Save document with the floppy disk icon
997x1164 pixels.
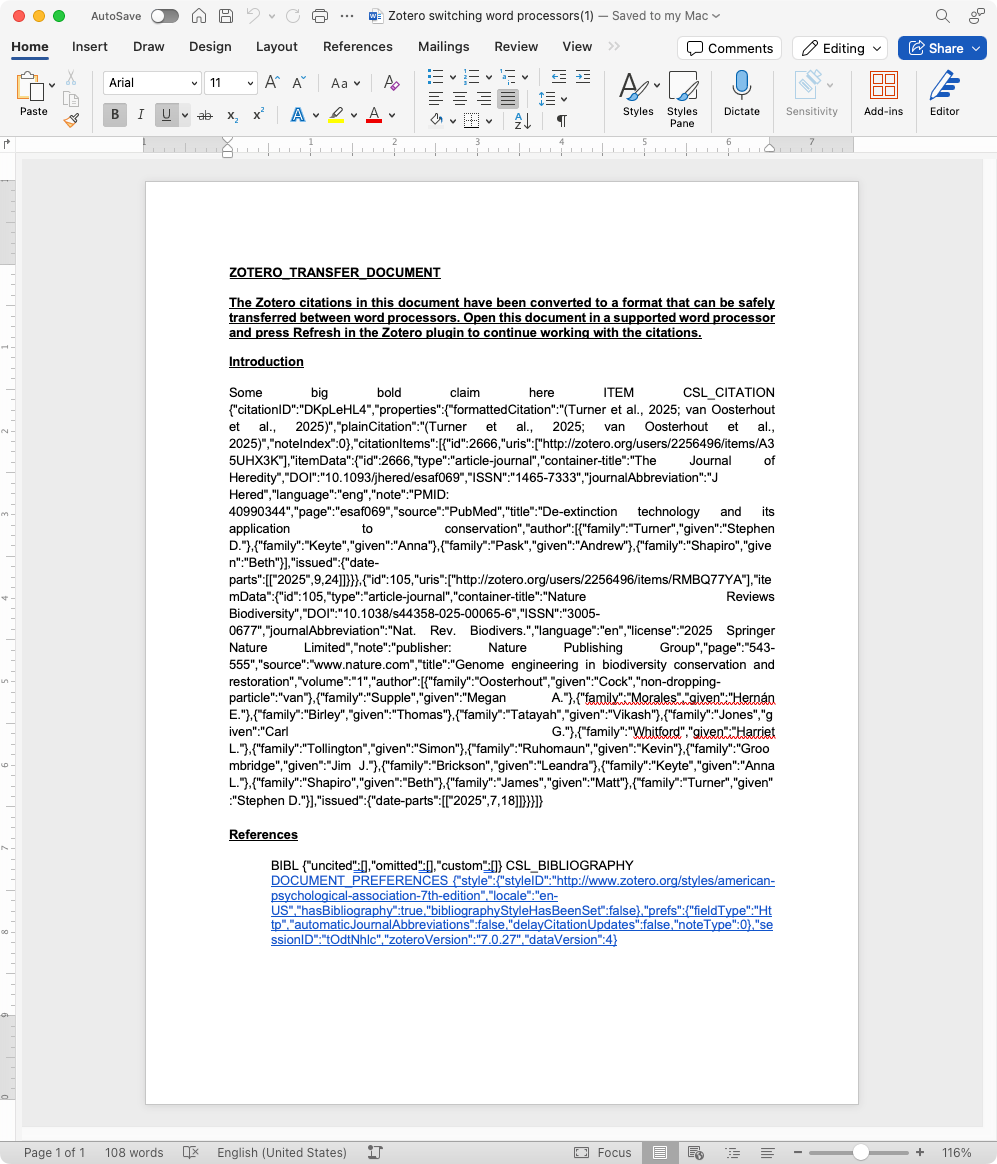(x=226, y=16)
